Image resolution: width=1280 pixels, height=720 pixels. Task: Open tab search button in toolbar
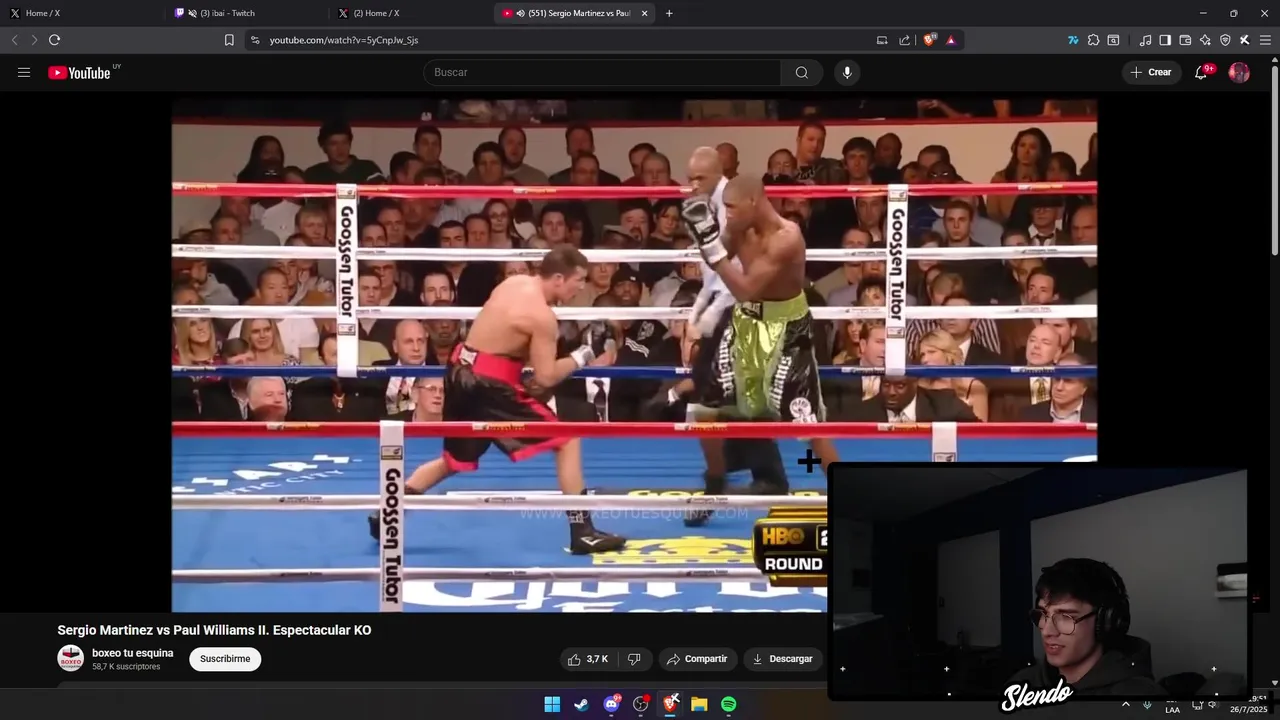1113,40
